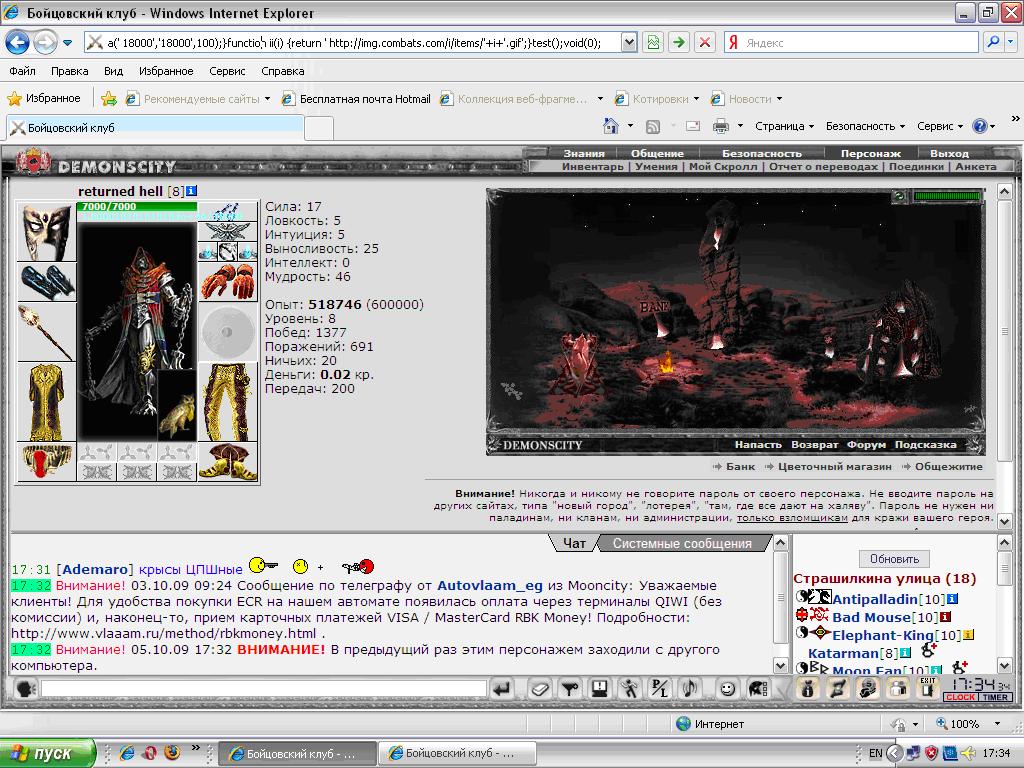Switch to Системные сообщения tab
This screenshot has width=1024, height=768.
point(682,543)
